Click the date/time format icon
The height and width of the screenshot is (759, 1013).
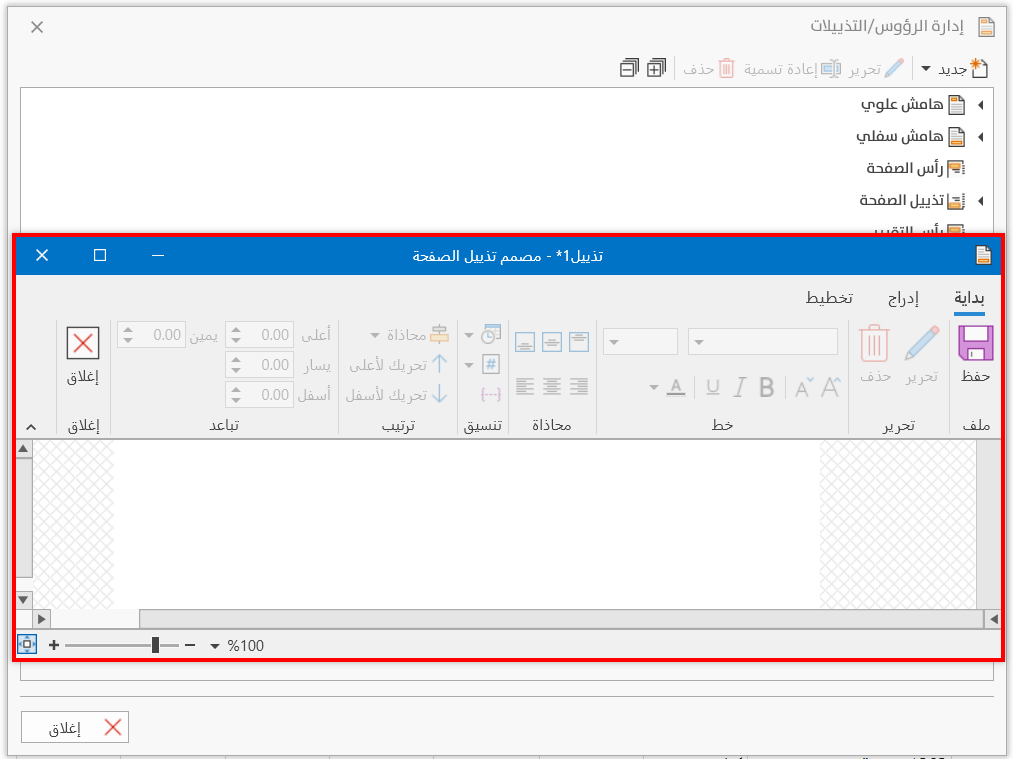point(491,334)
